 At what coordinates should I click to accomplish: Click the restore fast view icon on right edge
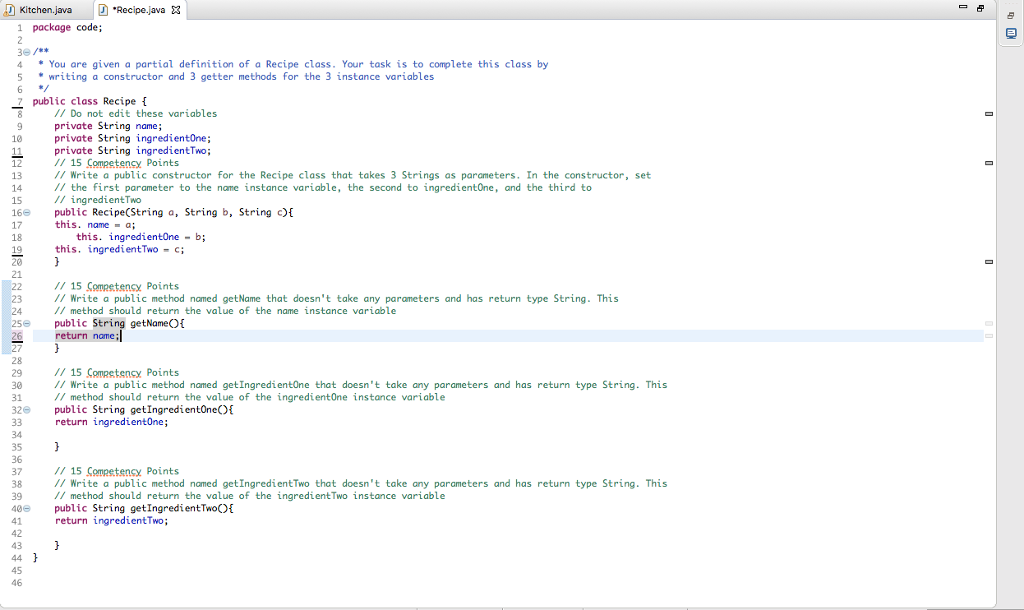click(1010, 15)
